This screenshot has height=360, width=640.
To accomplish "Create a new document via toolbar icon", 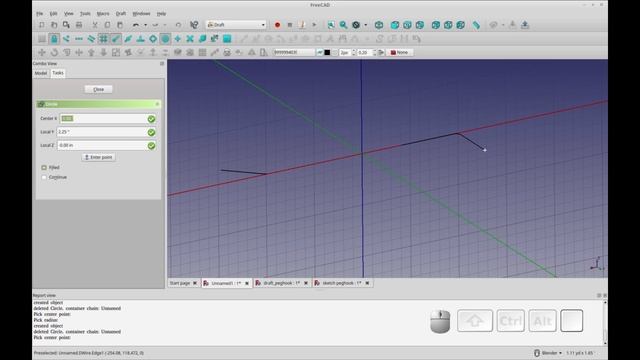I will (42, 25).
